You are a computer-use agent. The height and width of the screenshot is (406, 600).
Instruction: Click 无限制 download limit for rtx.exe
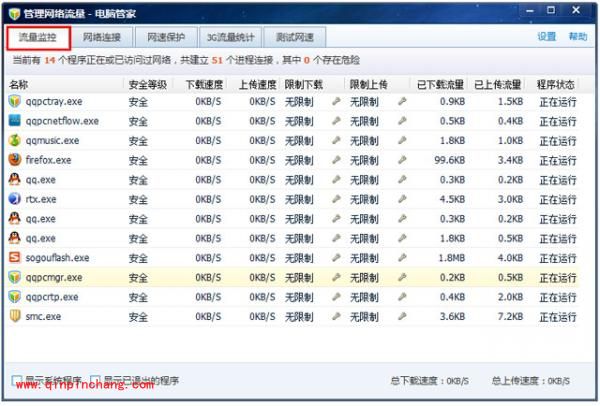(299, 199)
